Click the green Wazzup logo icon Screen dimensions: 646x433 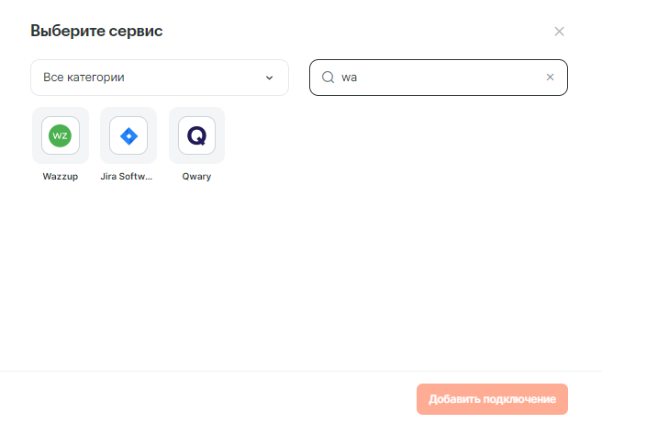[60, 135]
